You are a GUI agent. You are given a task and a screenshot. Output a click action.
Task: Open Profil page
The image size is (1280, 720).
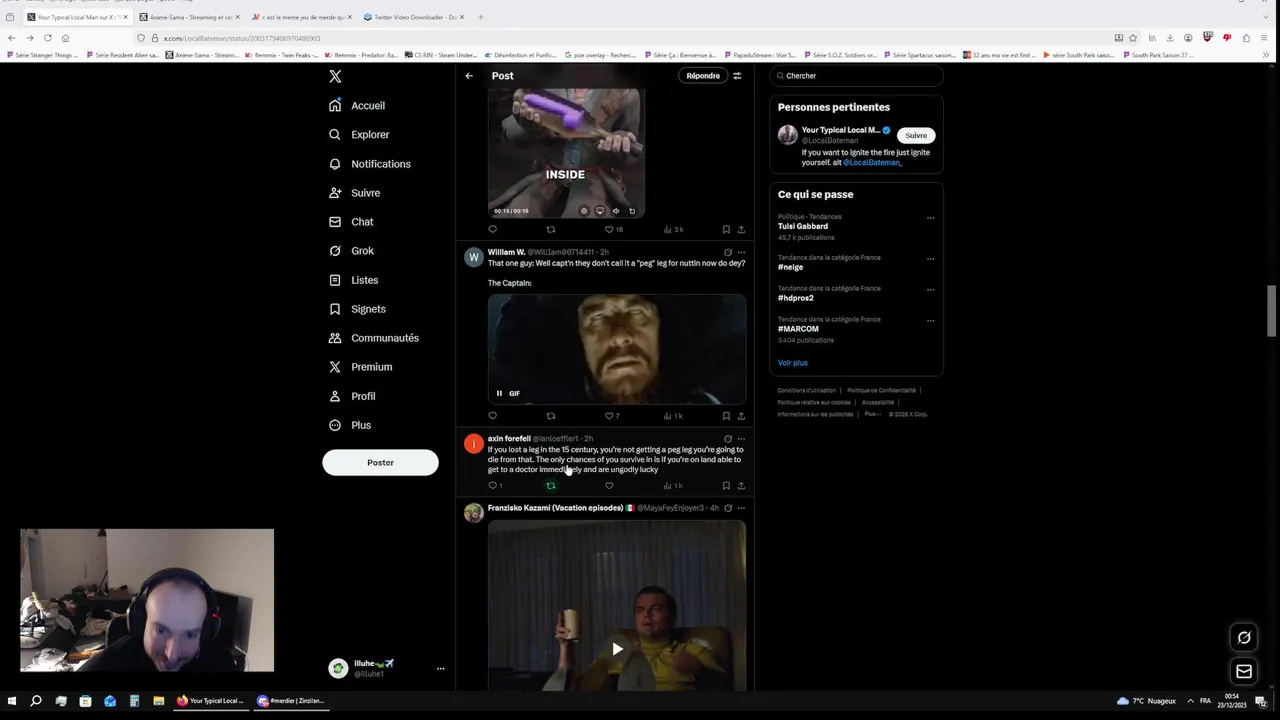[x=352, y=396]
